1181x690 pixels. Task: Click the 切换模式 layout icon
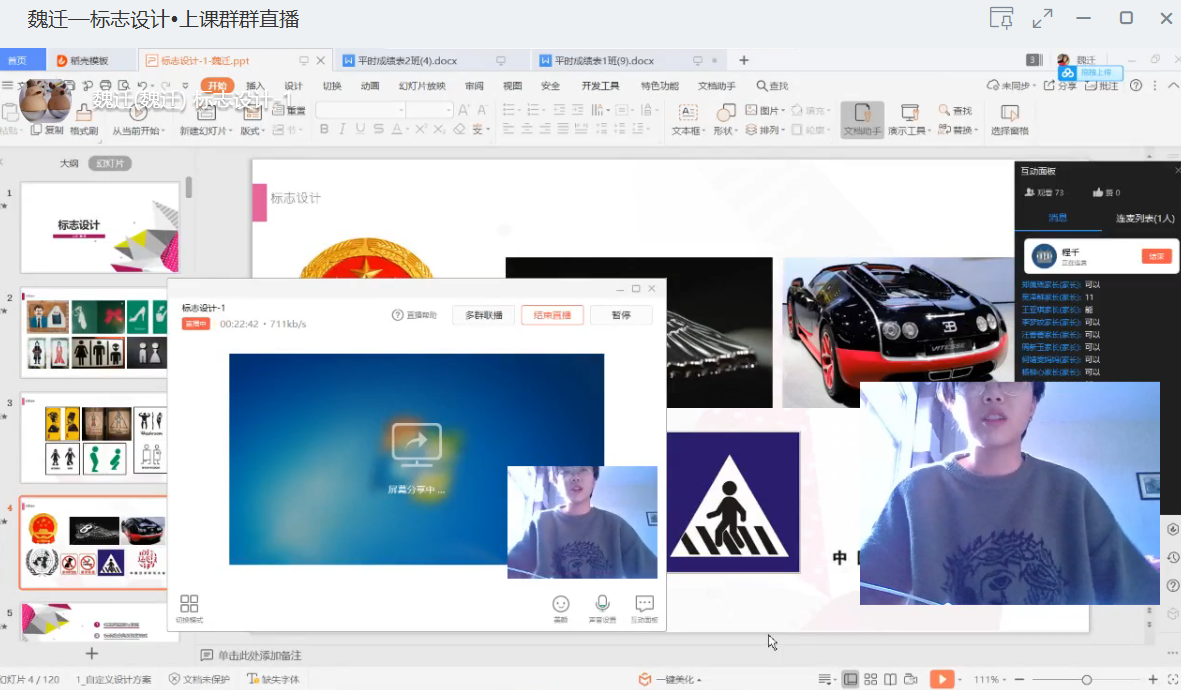click(x=189, y=604)
